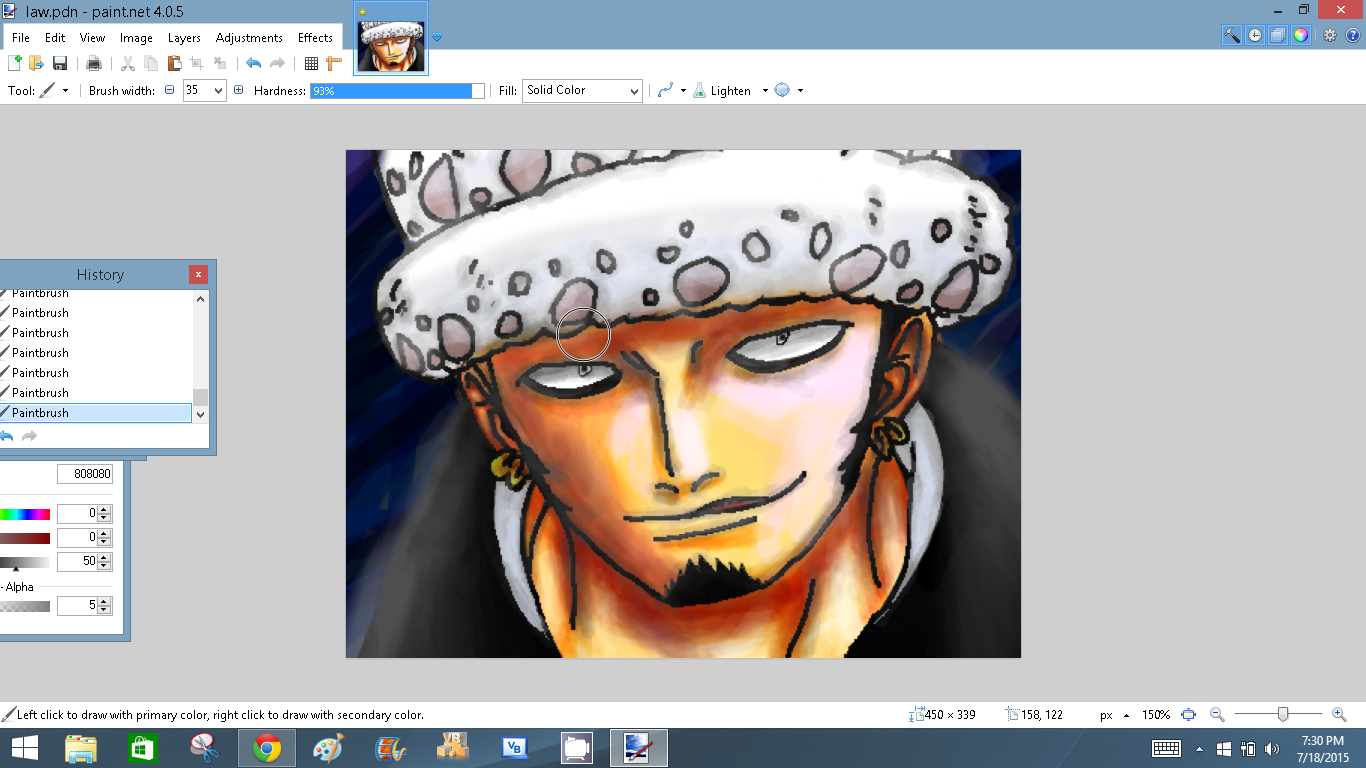1366x768 pixels.
Task: Open the selection clipping mode dropdown
Action: pos(788,90)
